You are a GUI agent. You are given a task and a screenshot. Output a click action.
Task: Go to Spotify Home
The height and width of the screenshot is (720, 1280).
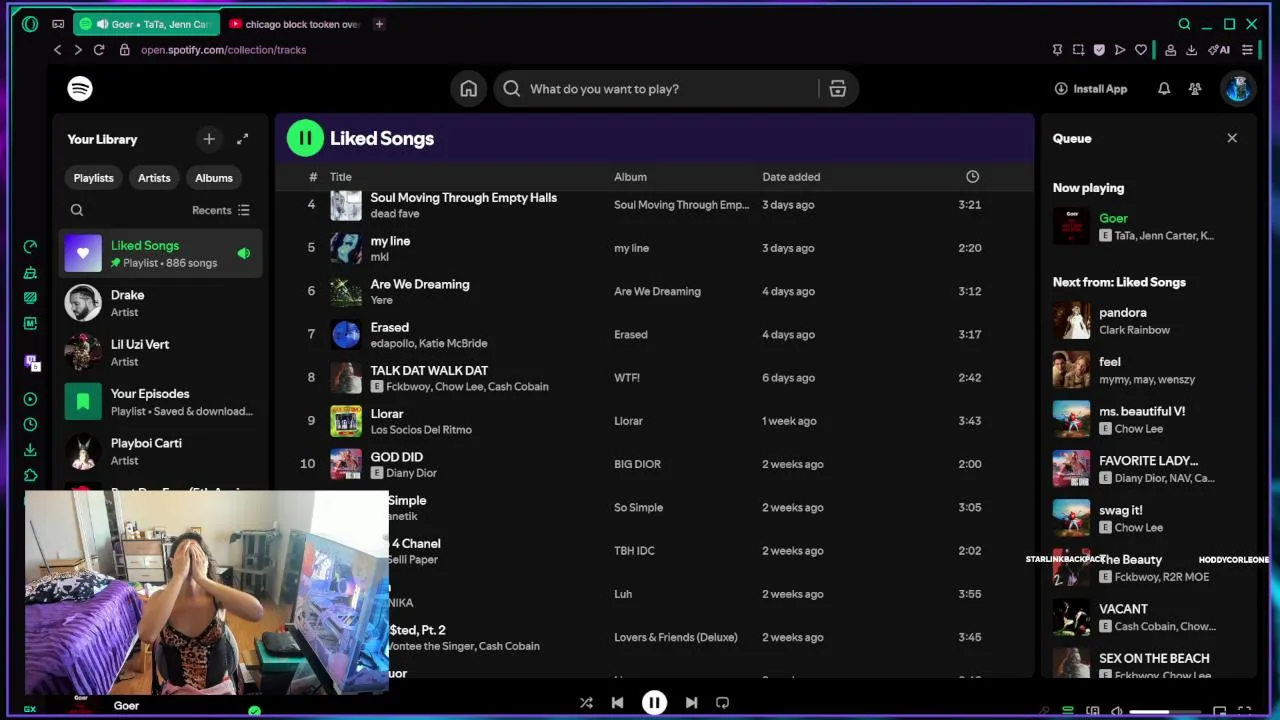pos(468,89)
